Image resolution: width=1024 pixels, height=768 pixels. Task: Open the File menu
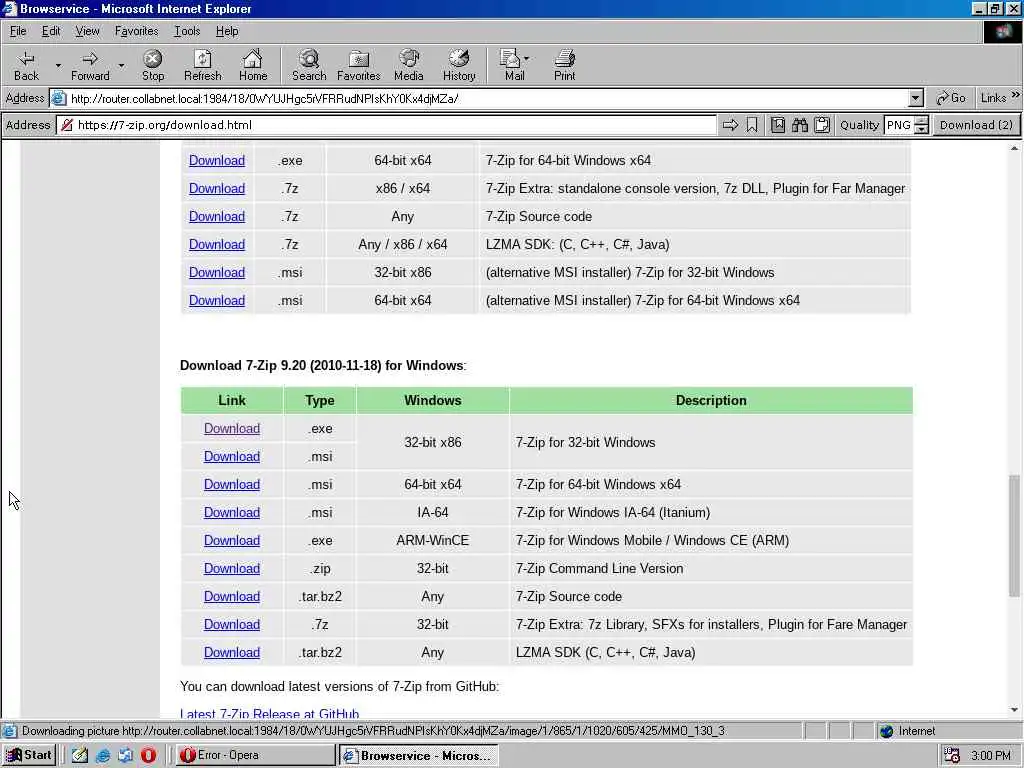pyautogui.click(x=18, y=31)
